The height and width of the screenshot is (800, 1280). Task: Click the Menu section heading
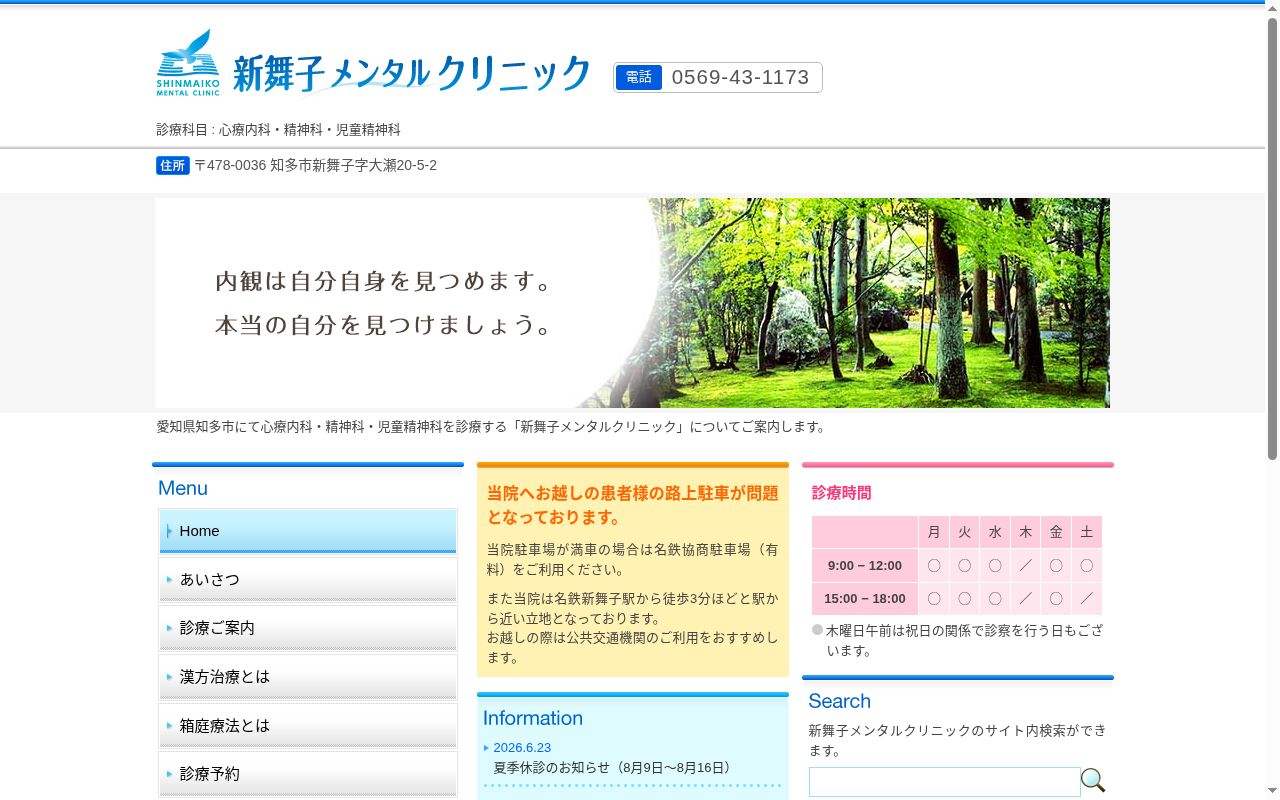coord(183,488)
